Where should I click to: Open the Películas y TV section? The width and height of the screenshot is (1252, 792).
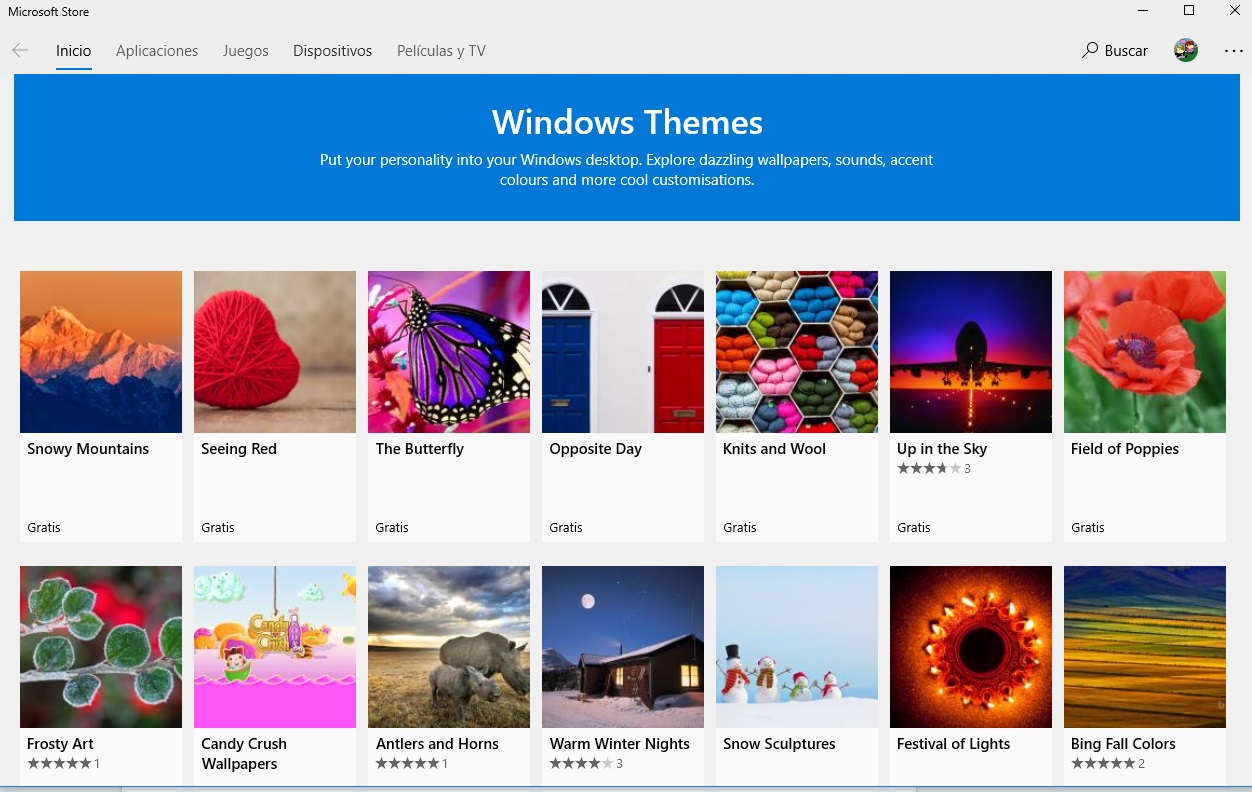pyautogui.click(x=440, y=50)
